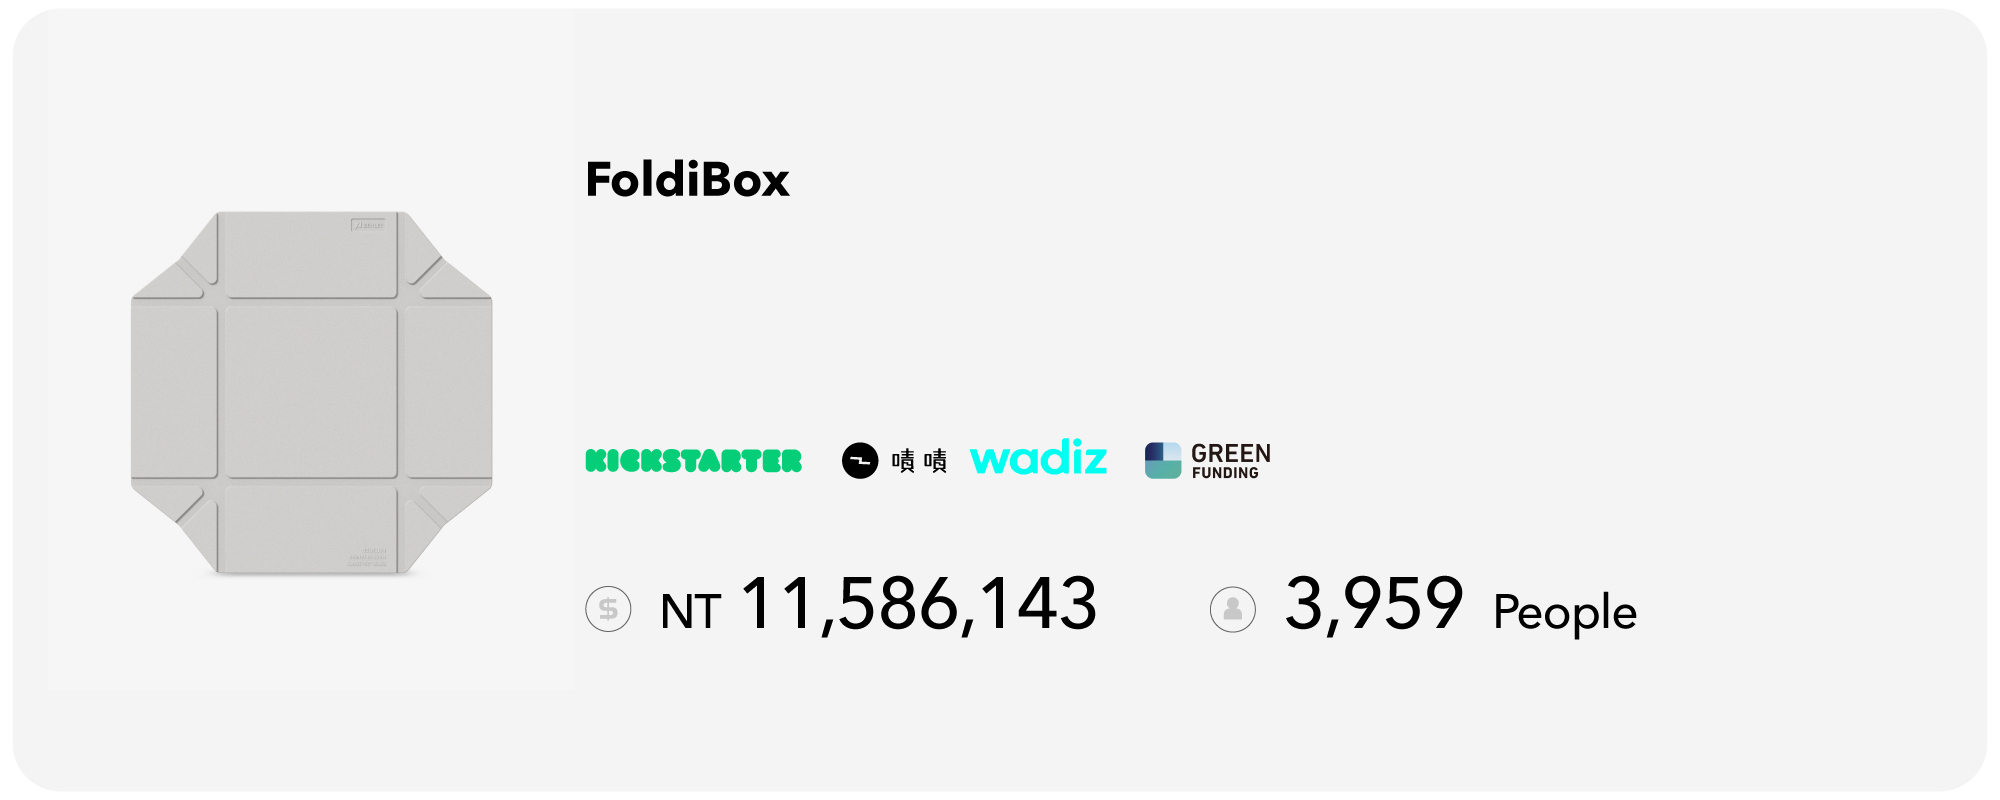This screenshot has width=2000, height=800.
Task: Click the left flap of the FoldiBox
Action: point(174,392)
